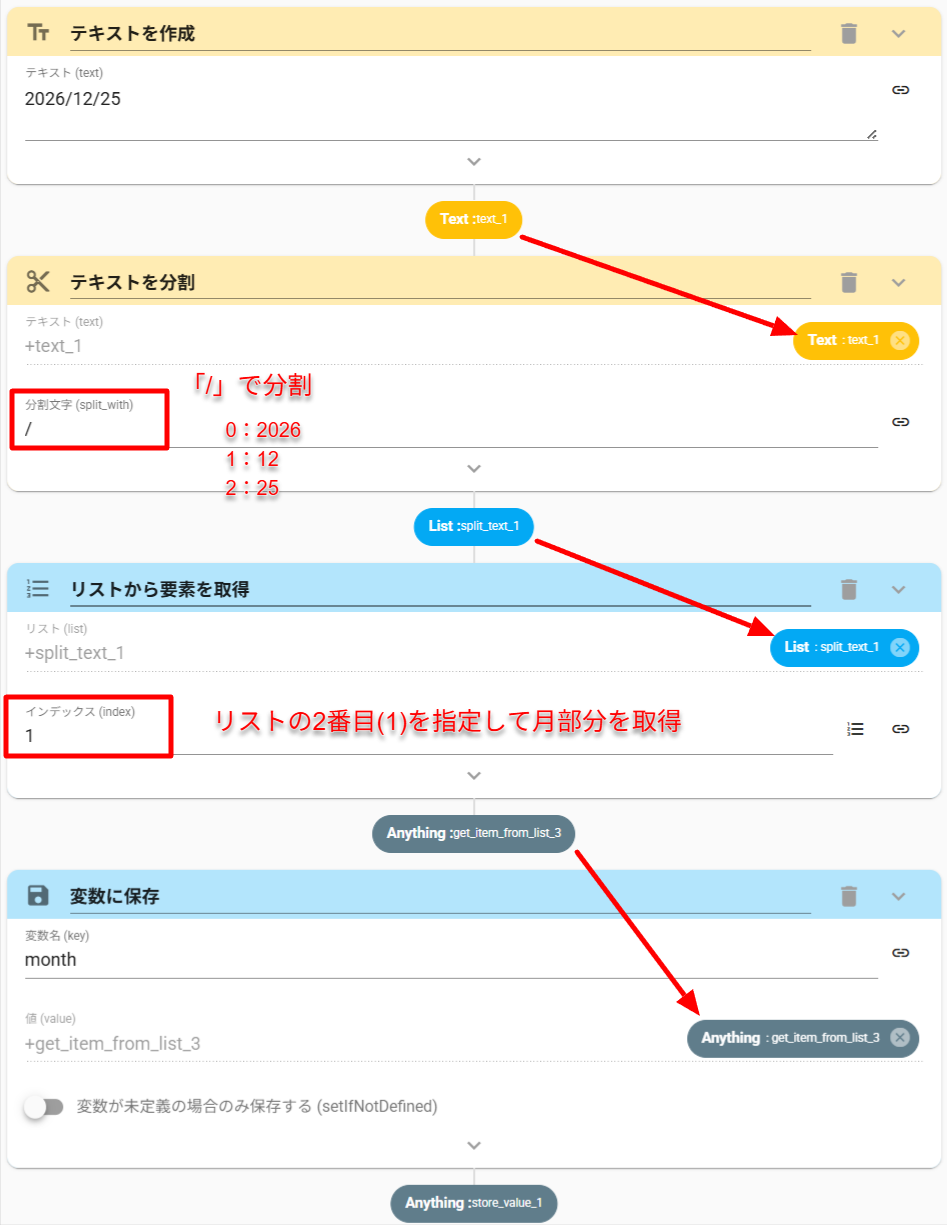This screenshot has width=947, height=1225.
Task: Click list icon beside the index field
Action: click(855, 729)
